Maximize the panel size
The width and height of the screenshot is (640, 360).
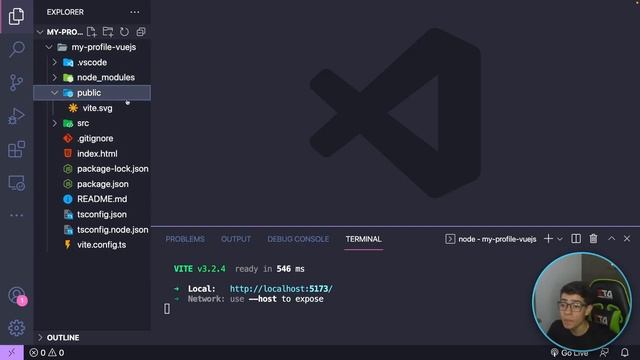point(611,239)
